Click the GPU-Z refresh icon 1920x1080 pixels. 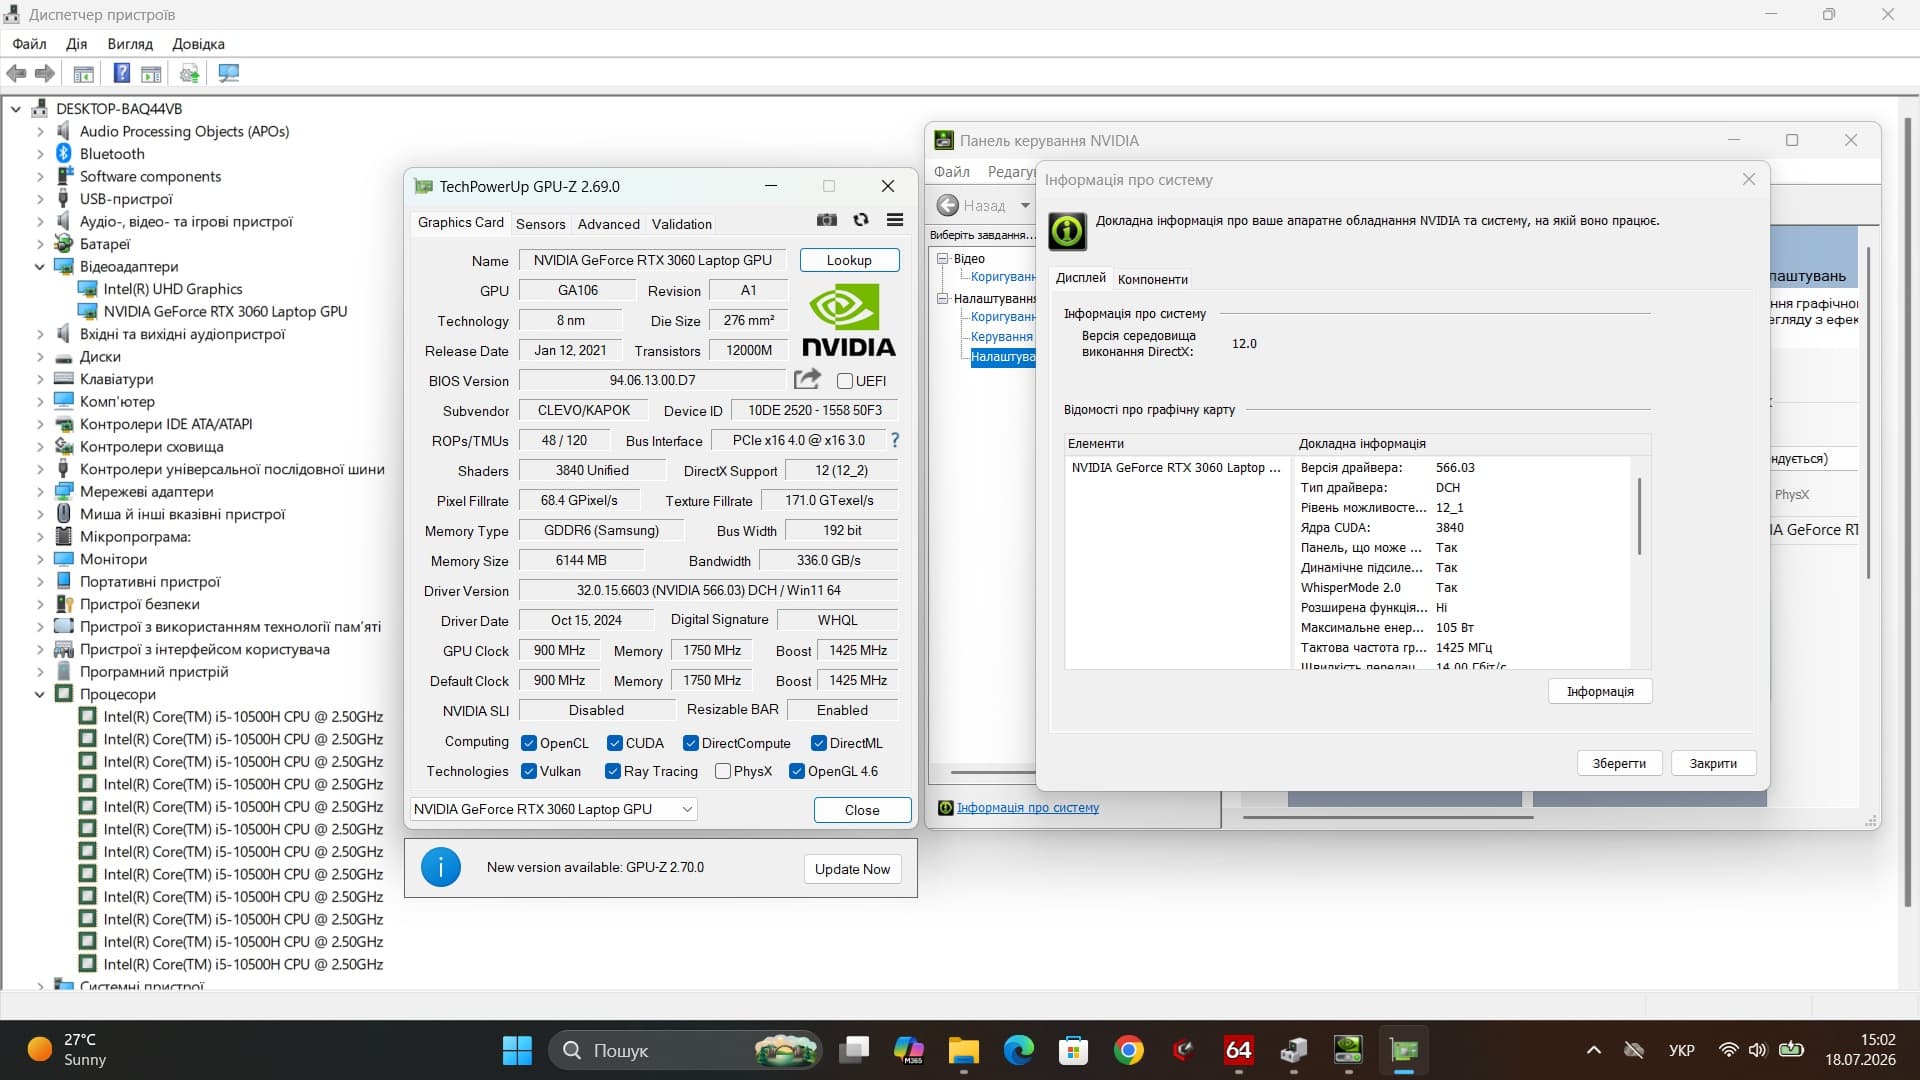click(861, 220)
